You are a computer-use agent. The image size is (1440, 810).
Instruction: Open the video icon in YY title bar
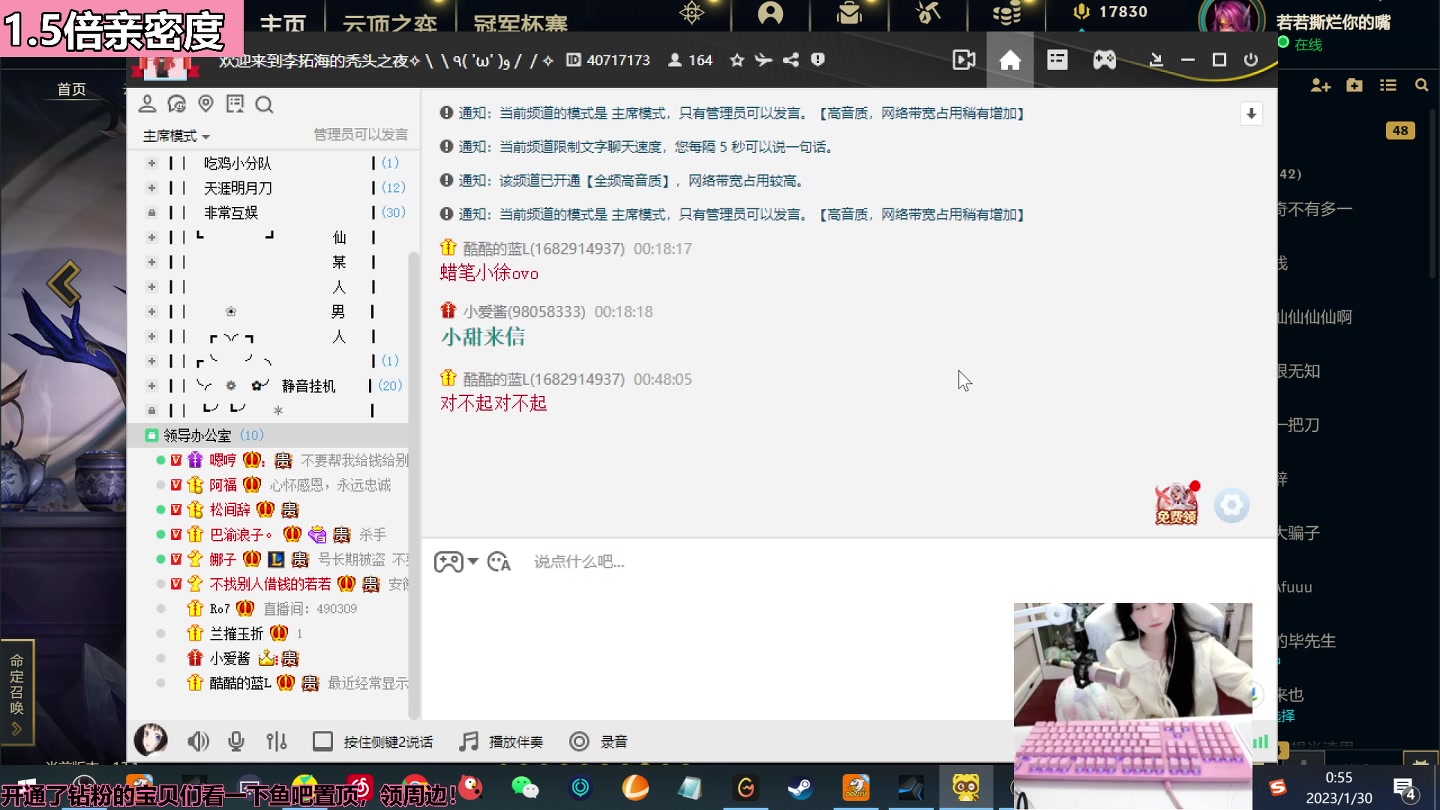tap(964, 60)
